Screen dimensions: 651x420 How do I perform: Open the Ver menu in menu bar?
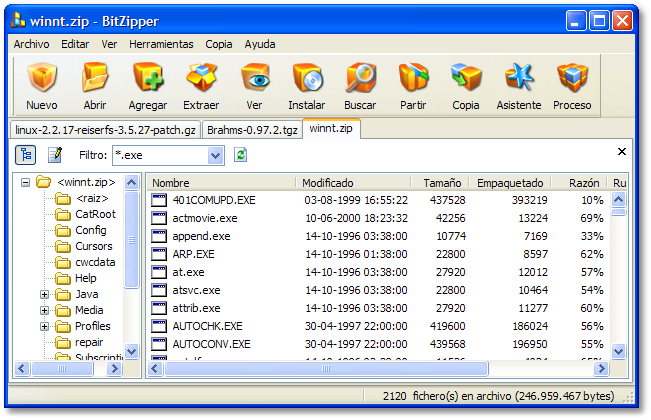(109, 44)
